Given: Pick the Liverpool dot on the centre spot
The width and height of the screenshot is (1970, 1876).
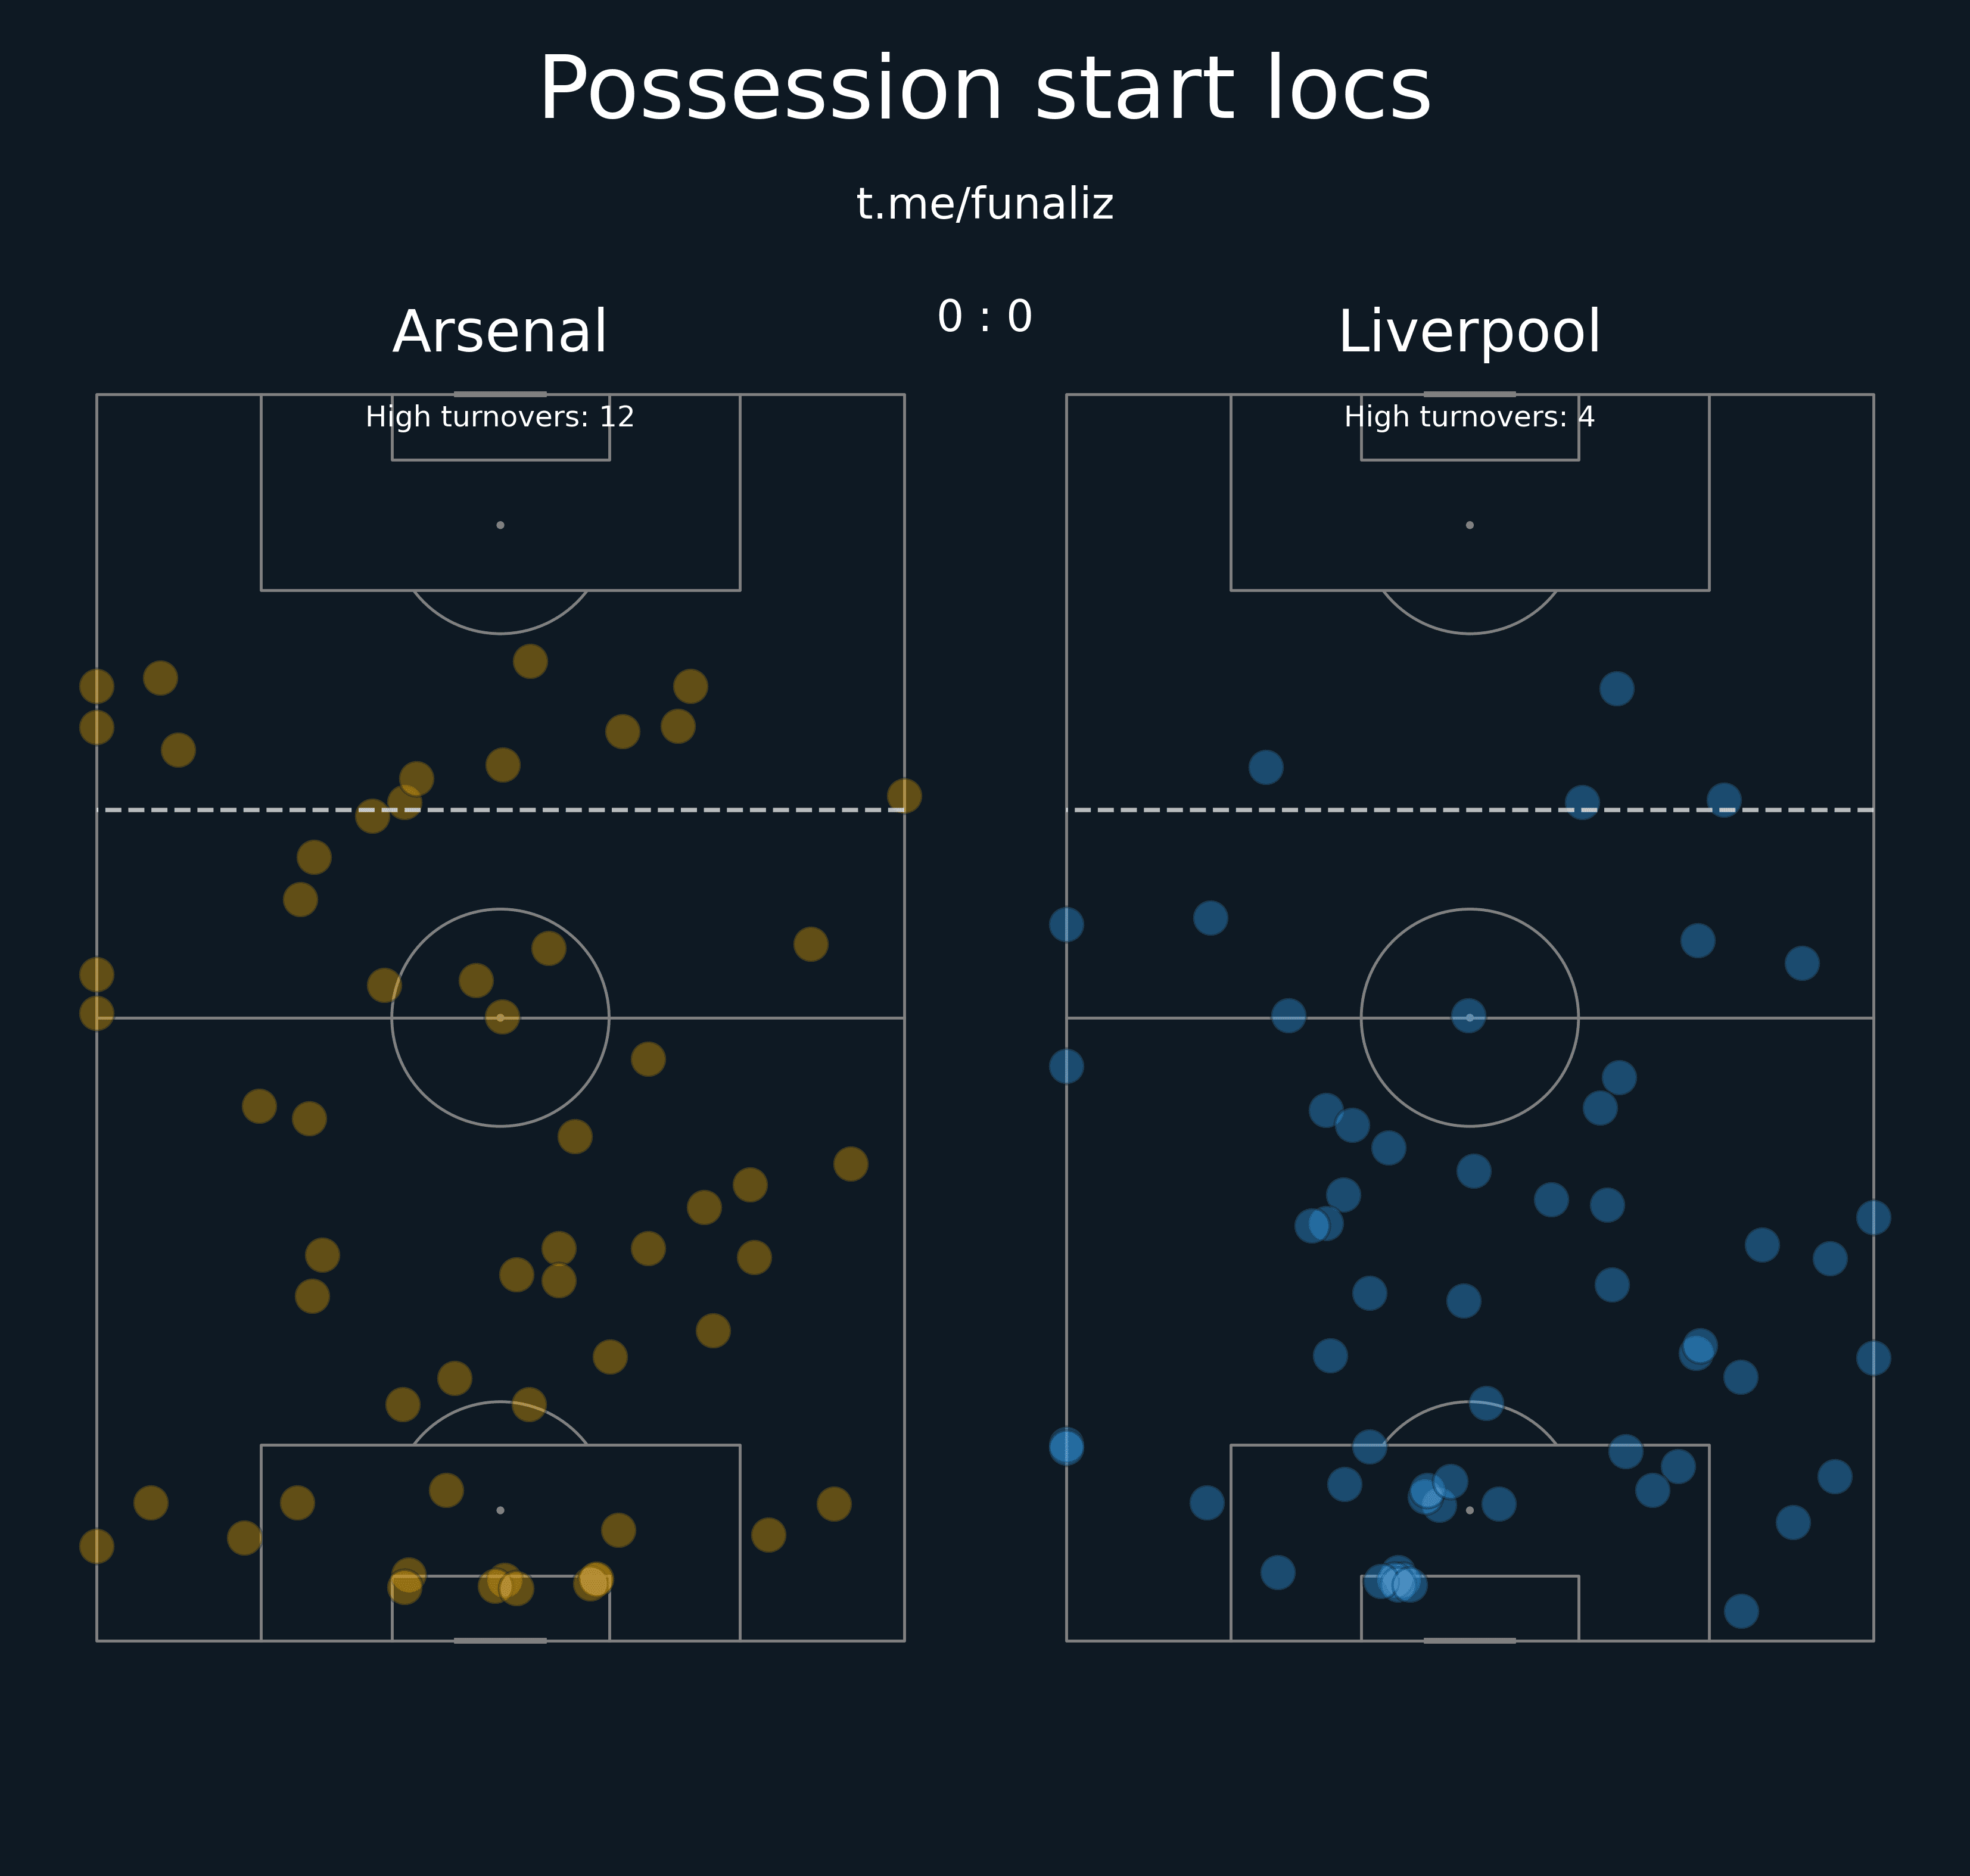Looking at the screenshot, I should click(1468, 1016).
